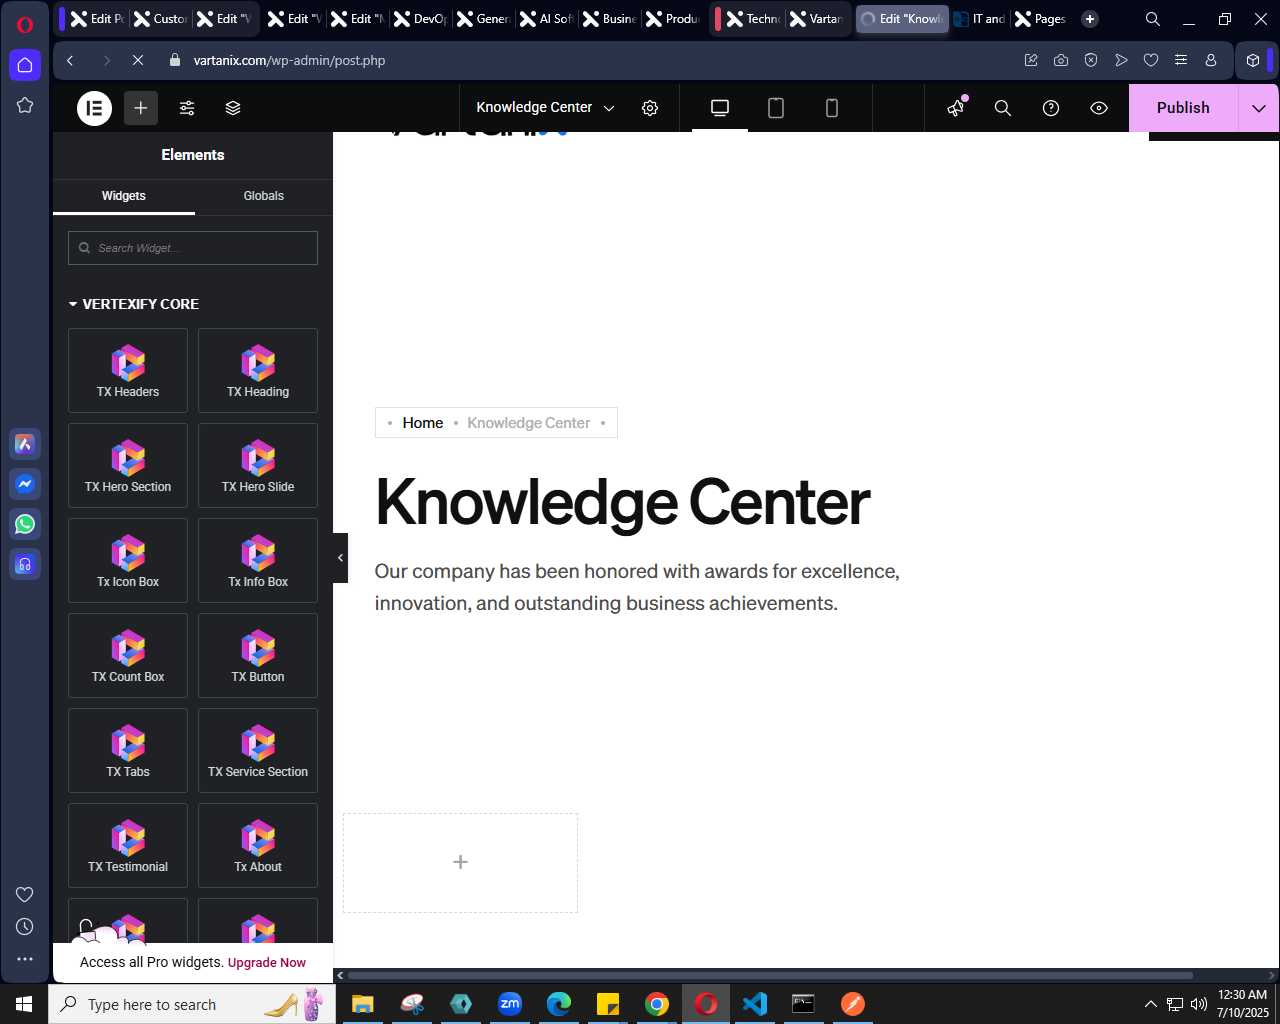The height and width of the screenshot is (1024, 1280).
Task: Click the horizontal scrollbar left arrow
Action: 340,975
